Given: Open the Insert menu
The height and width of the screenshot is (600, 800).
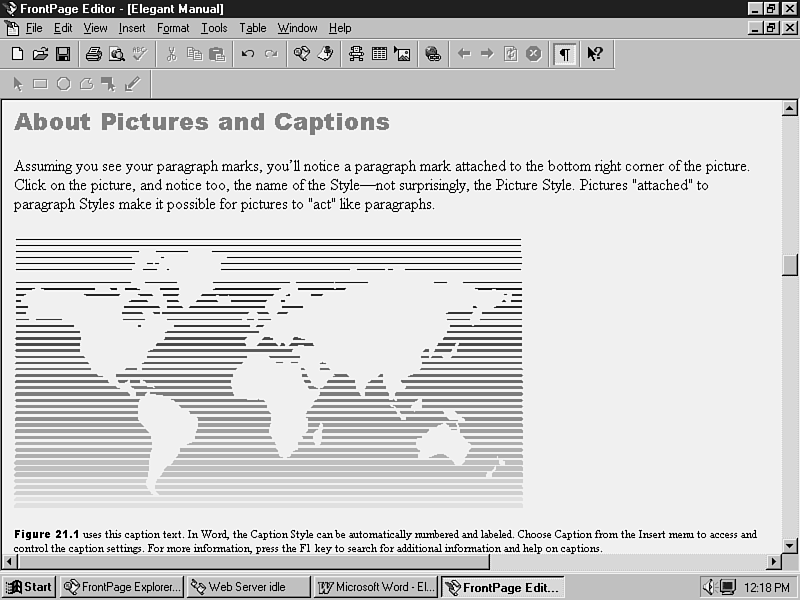Looking at the screenshot, I should click(132, 28).
